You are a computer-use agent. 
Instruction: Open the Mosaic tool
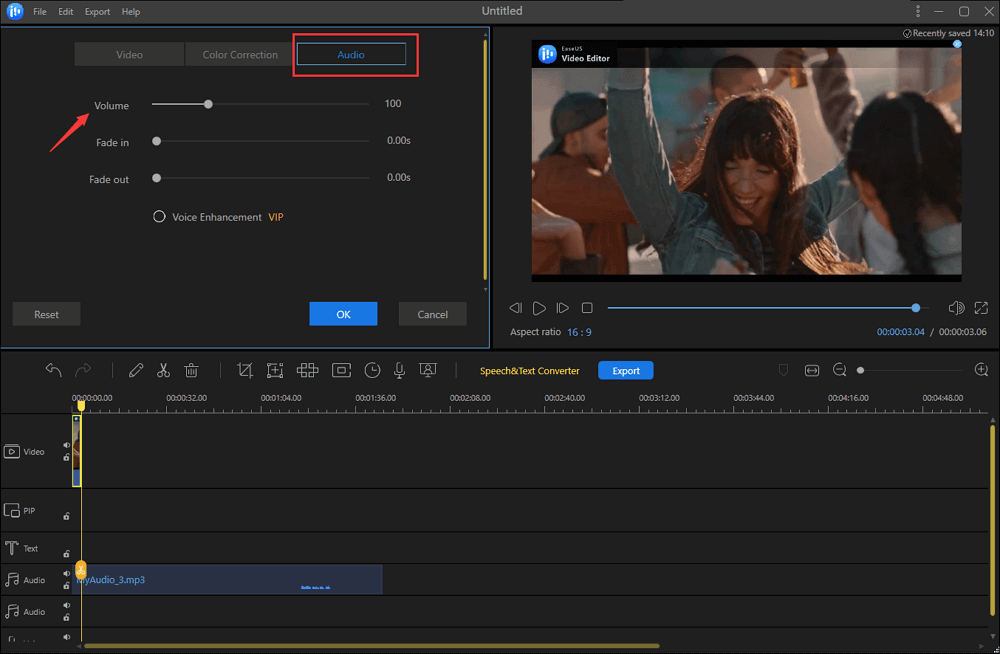pyautogui.click(x=308, y=370)
